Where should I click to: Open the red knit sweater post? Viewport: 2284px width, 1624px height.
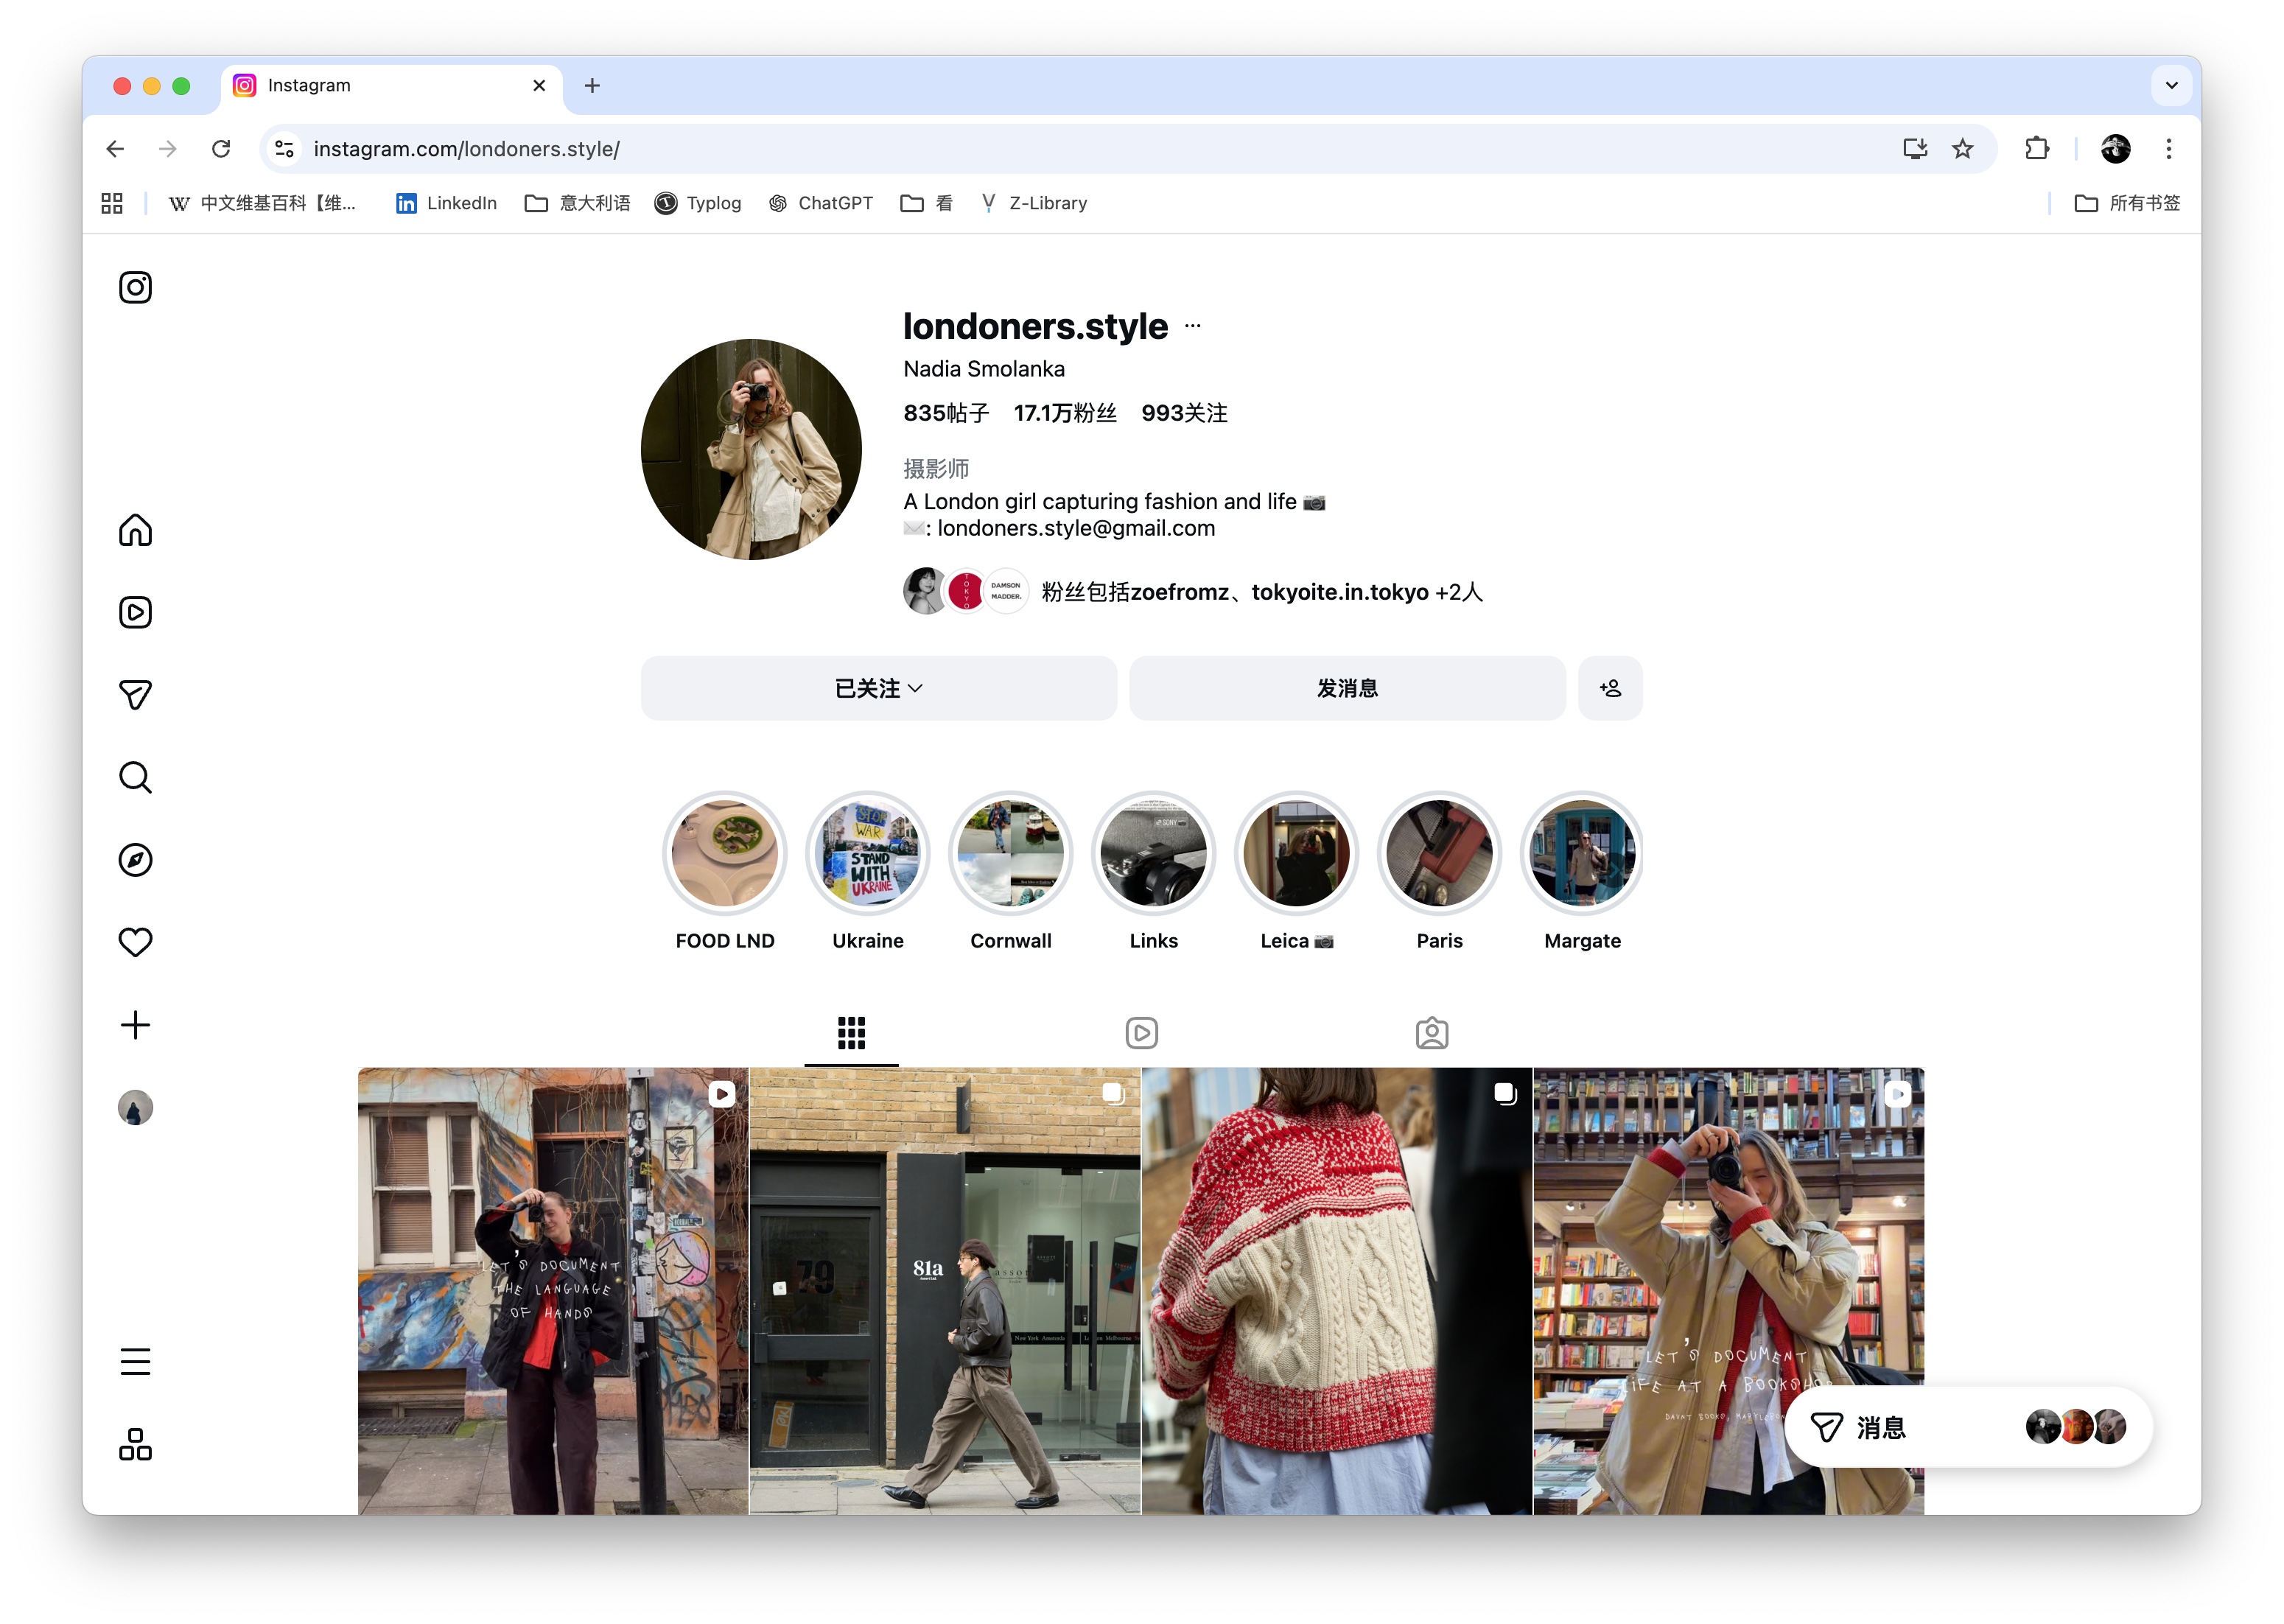1336,1290
